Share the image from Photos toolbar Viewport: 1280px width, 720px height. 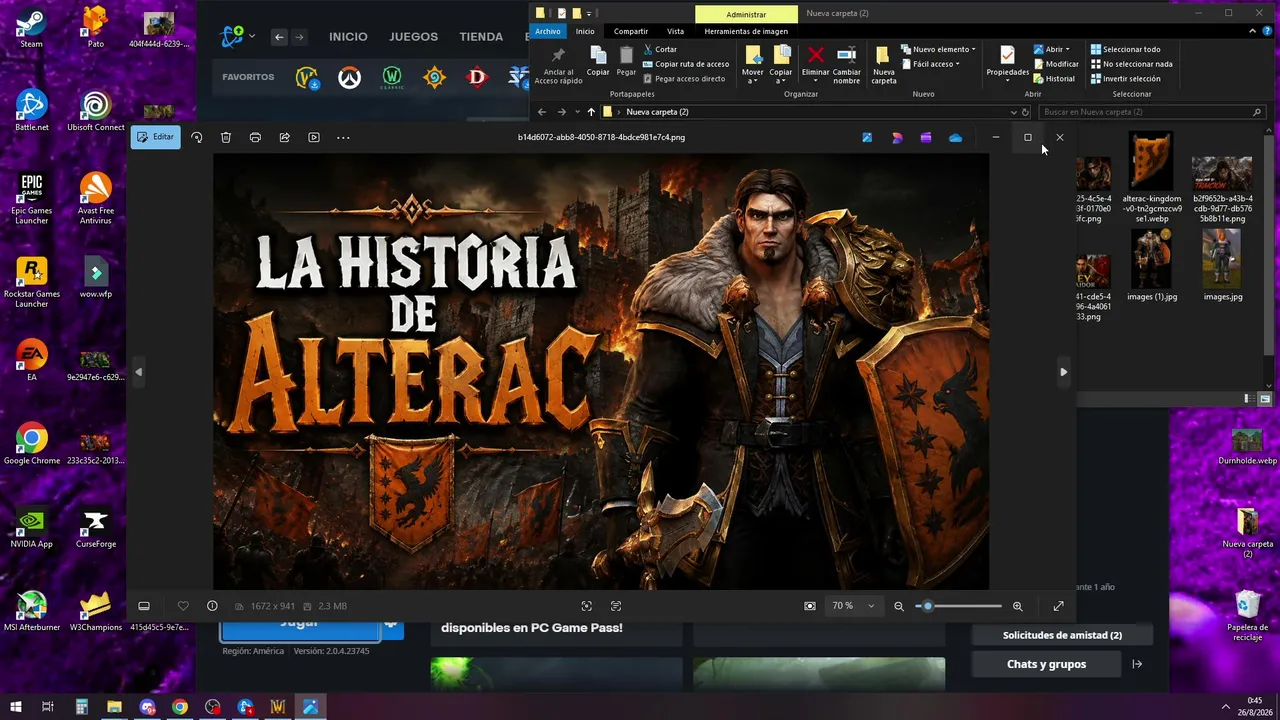[285, 137]
